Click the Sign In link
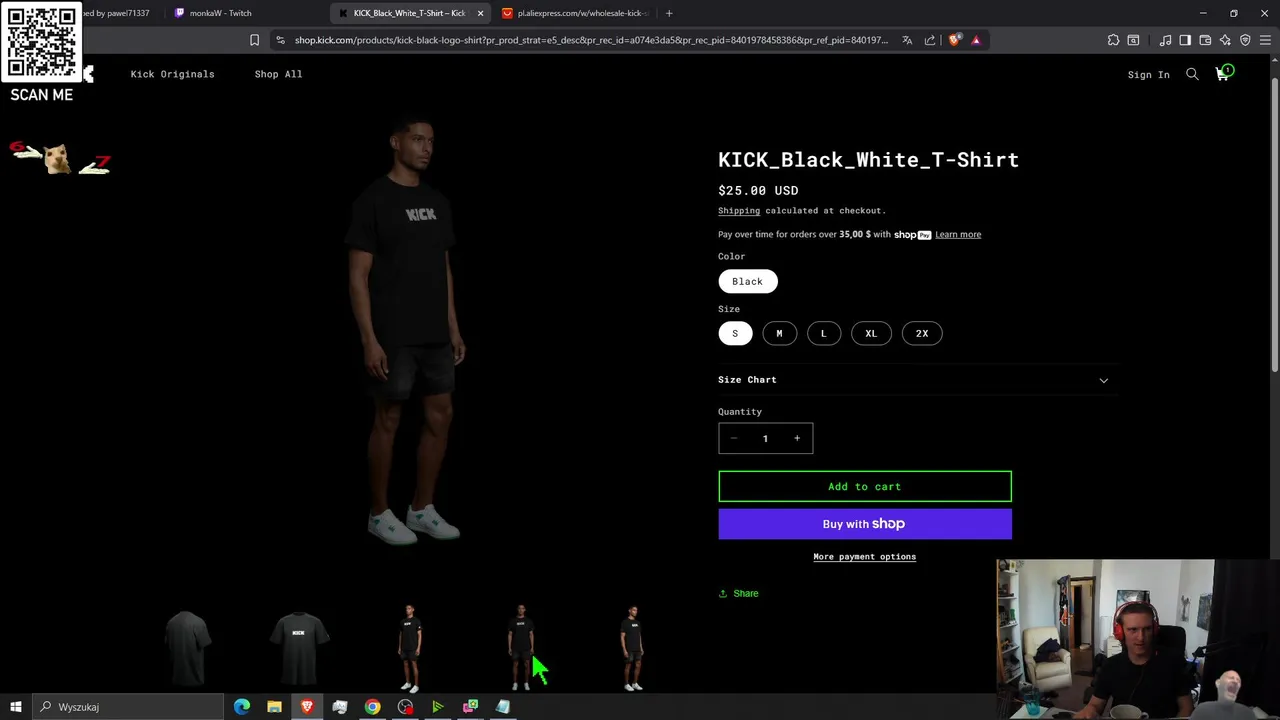1280x720 pixels. click(x=1148, y=75)
